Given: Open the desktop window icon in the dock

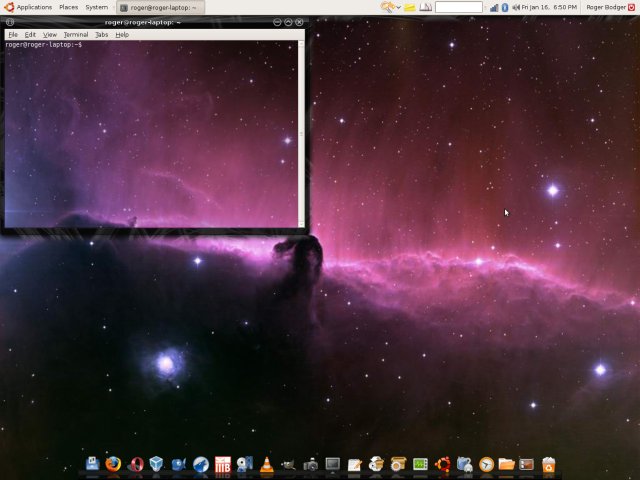Looking at the screenshot, I should 527,464.
